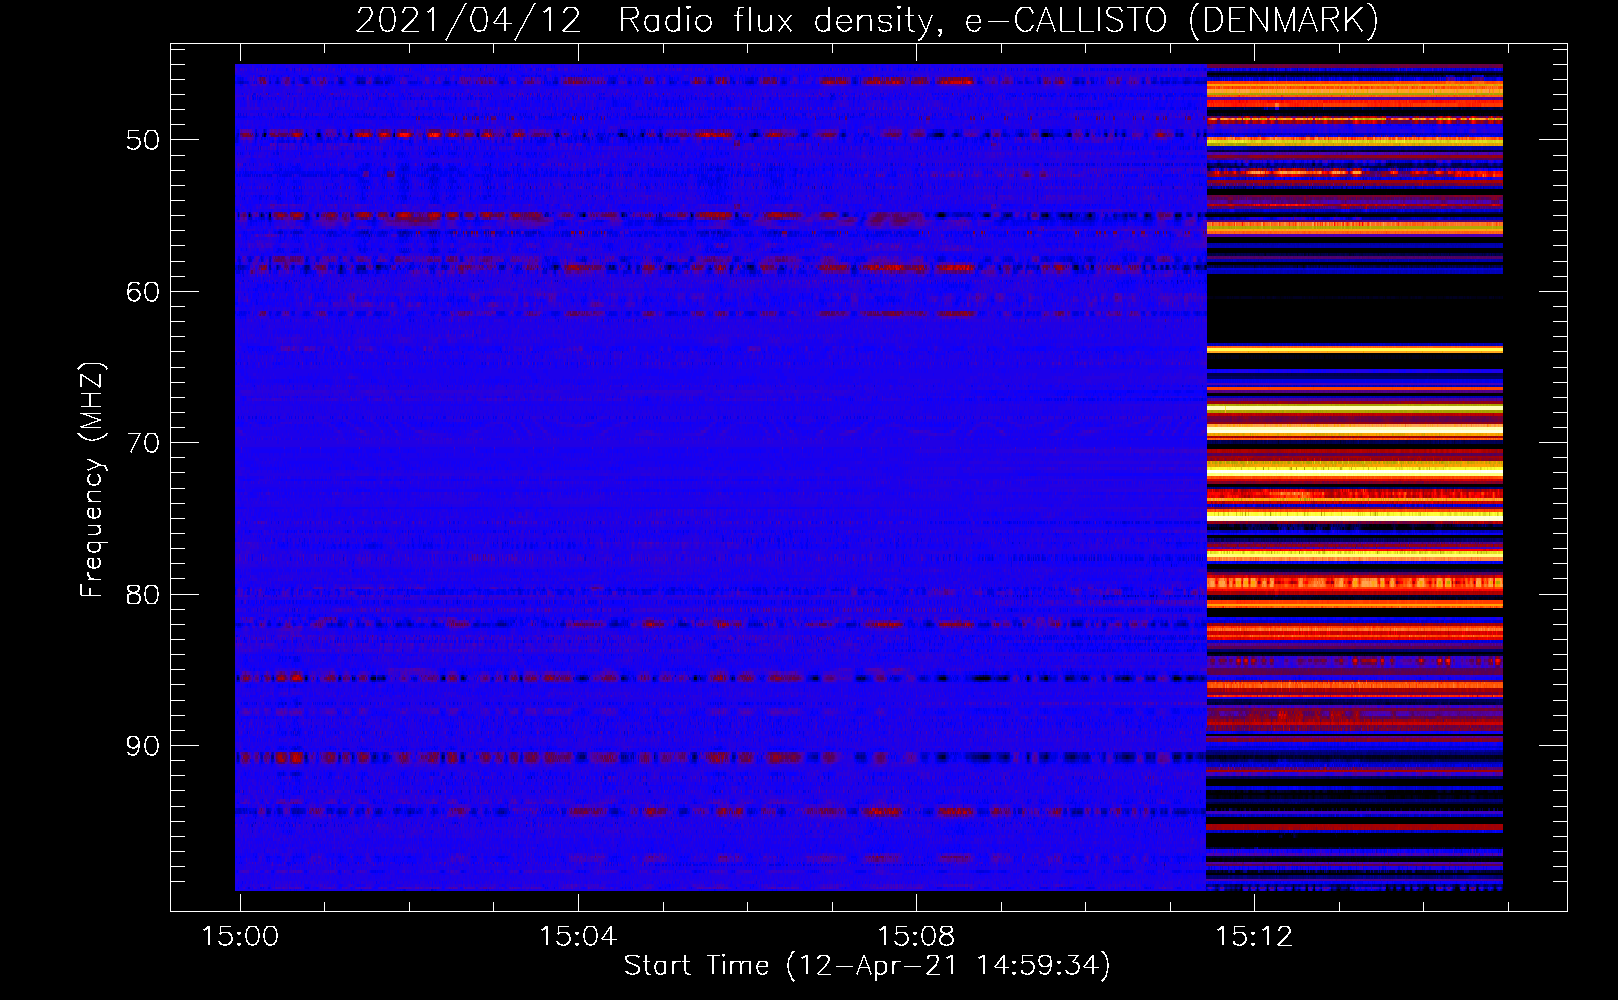Click the frequency tick label '70'
Screen dimensions: 1618x1000
point(143,443)
